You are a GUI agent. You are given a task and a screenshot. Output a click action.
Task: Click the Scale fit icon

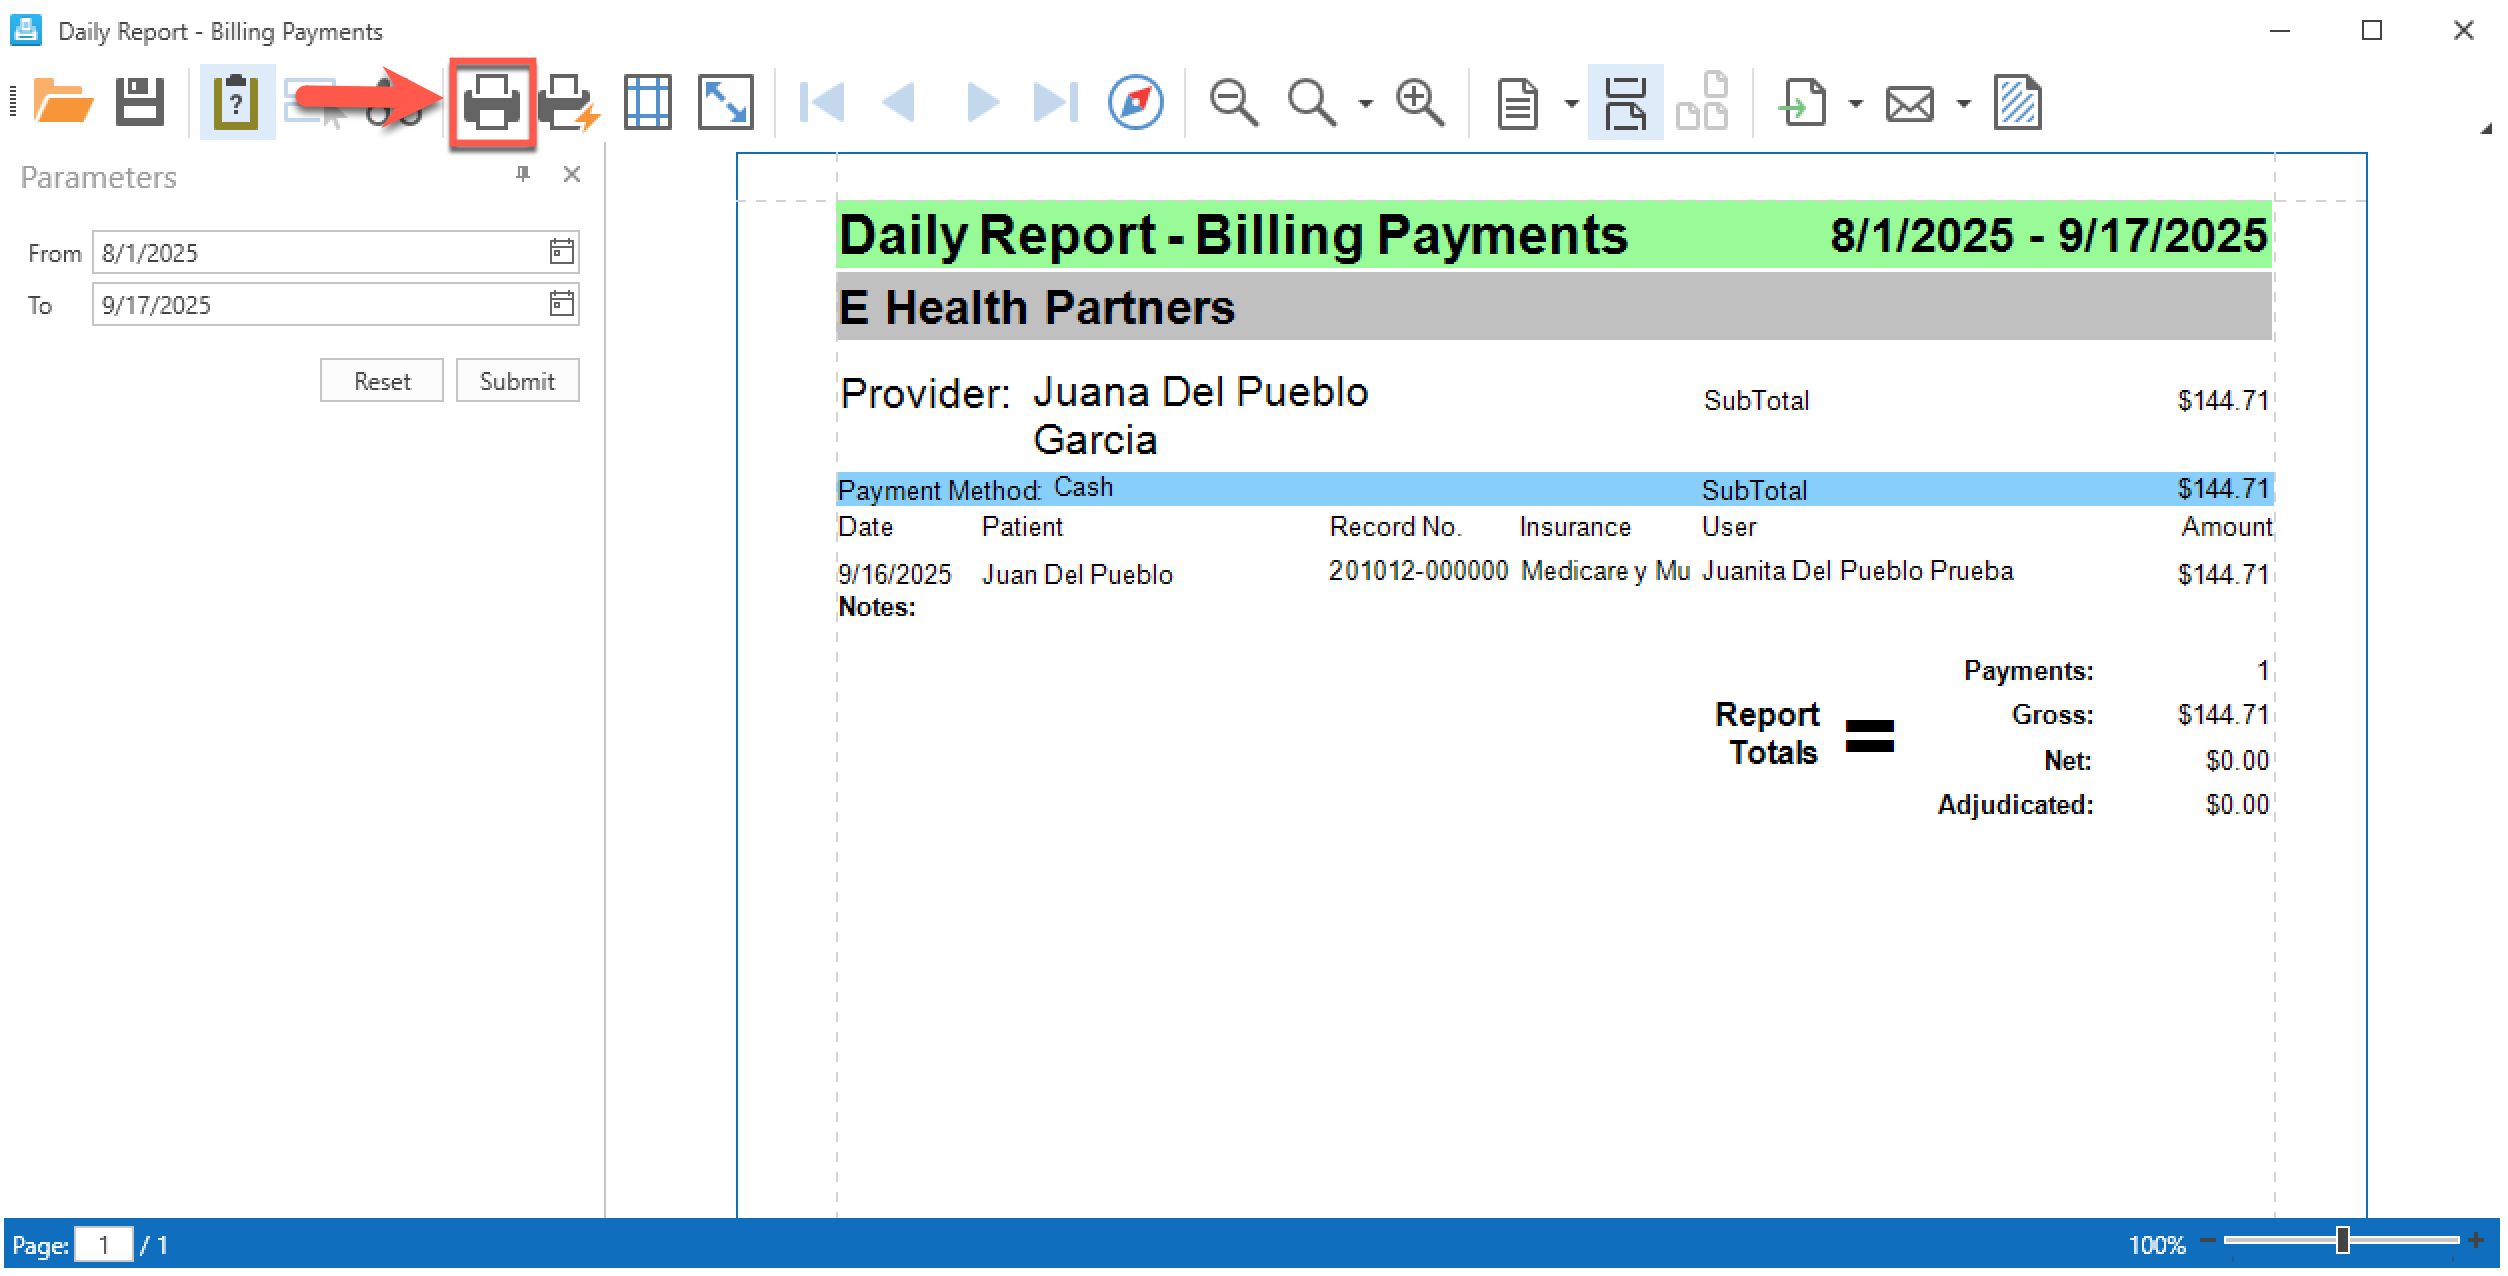click(725, 103)
